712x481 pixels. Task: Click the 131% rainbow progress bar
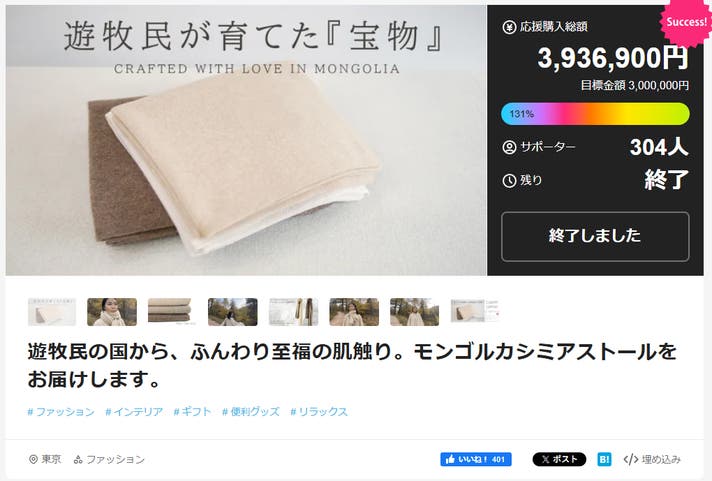click(595, 114)
